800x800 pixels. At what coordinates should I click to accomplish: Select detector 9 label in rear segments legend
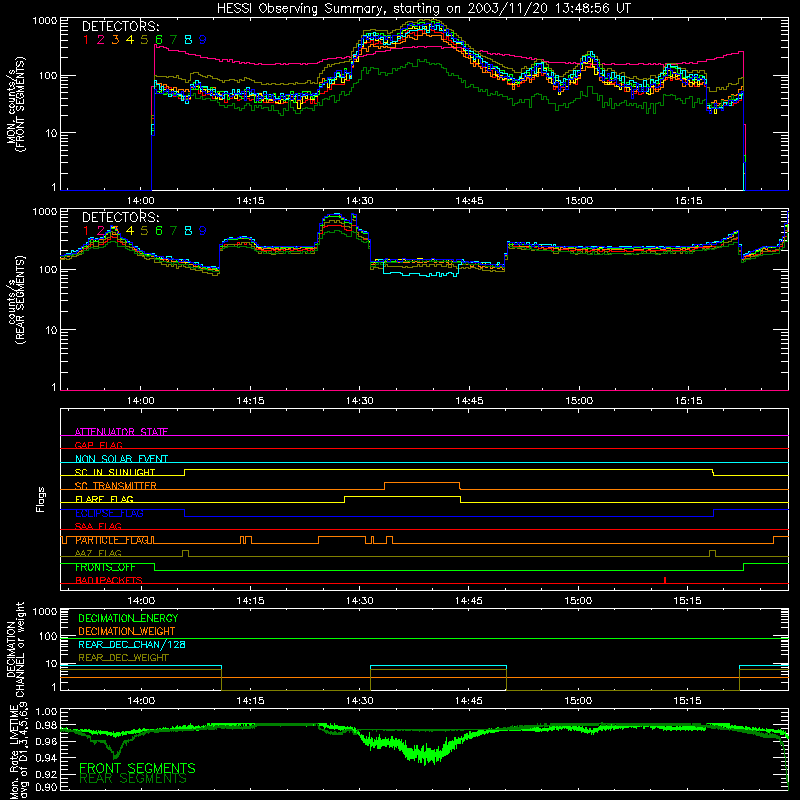(x=203, y=231)
